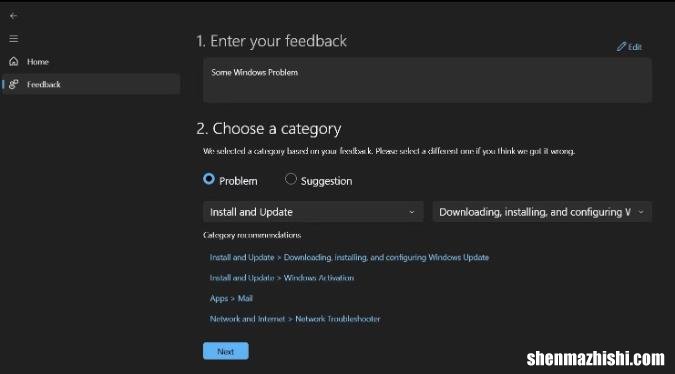Click the back arrow icon
The height and width of the screenshot is (374, 675).
13,16
